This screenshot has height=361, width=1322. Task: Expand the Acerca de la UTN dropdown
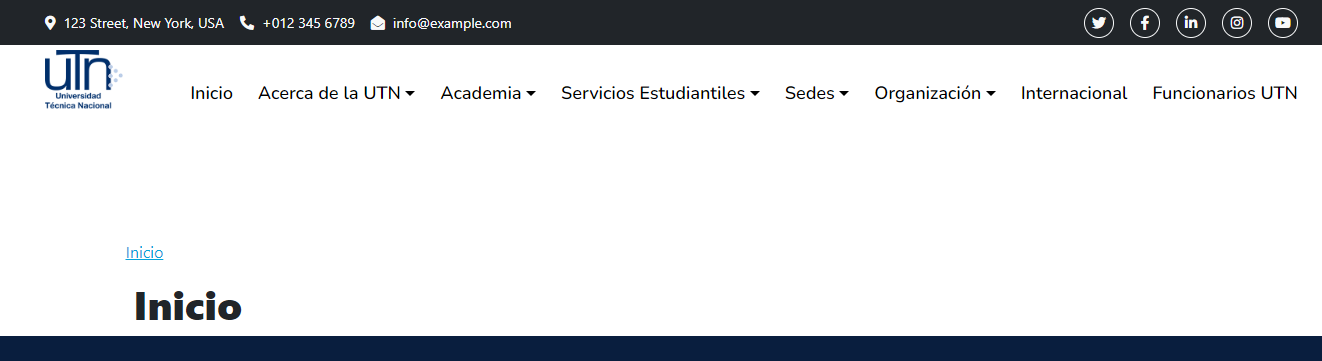pyautogui.click(x=336, y=93)
